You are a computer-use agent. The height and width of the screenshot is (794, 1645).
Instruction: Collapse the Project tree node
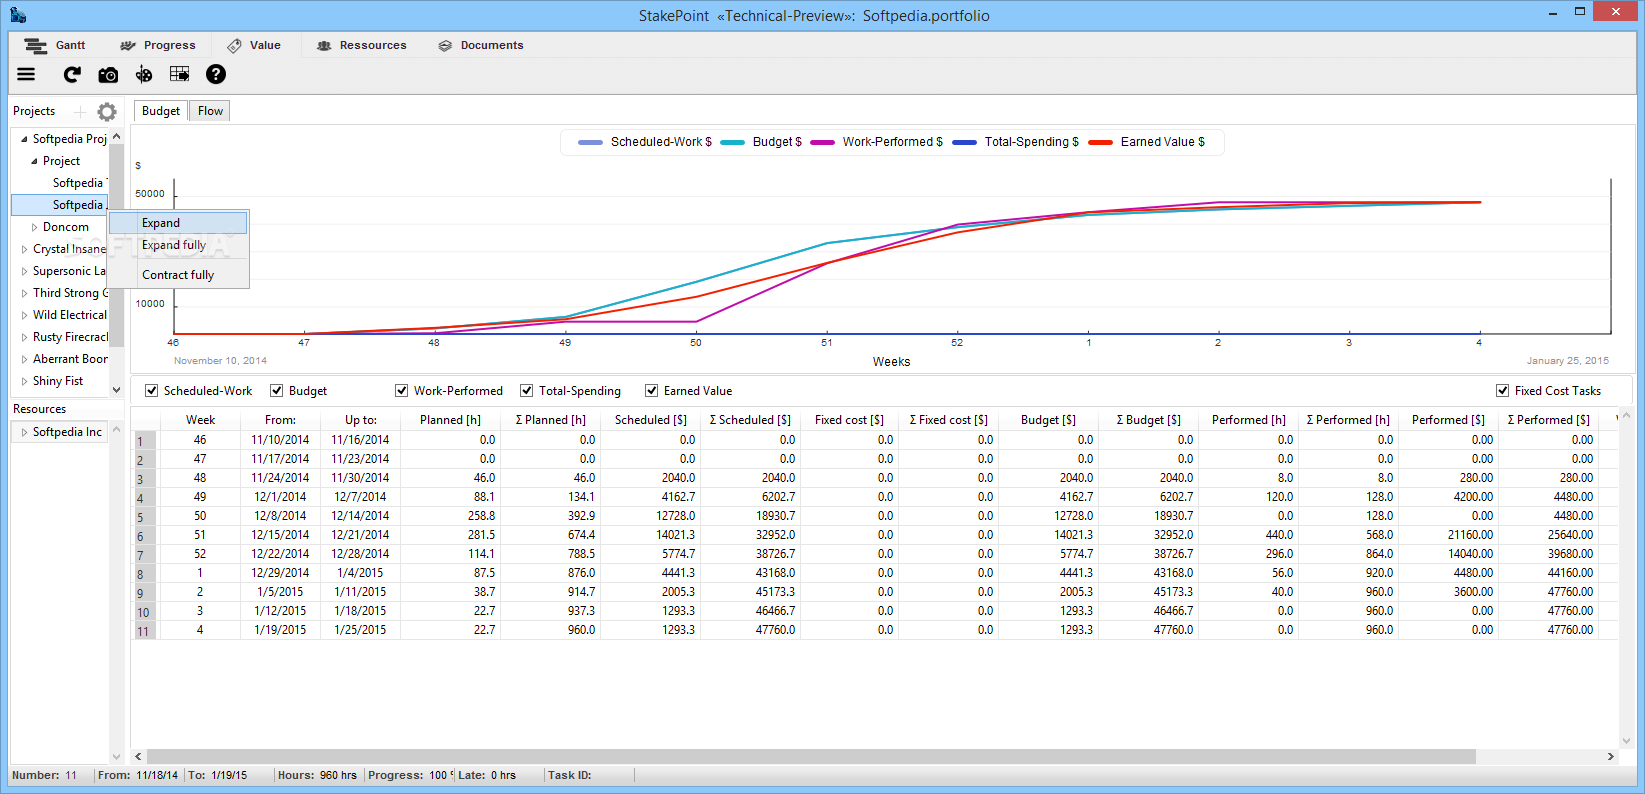34,161
